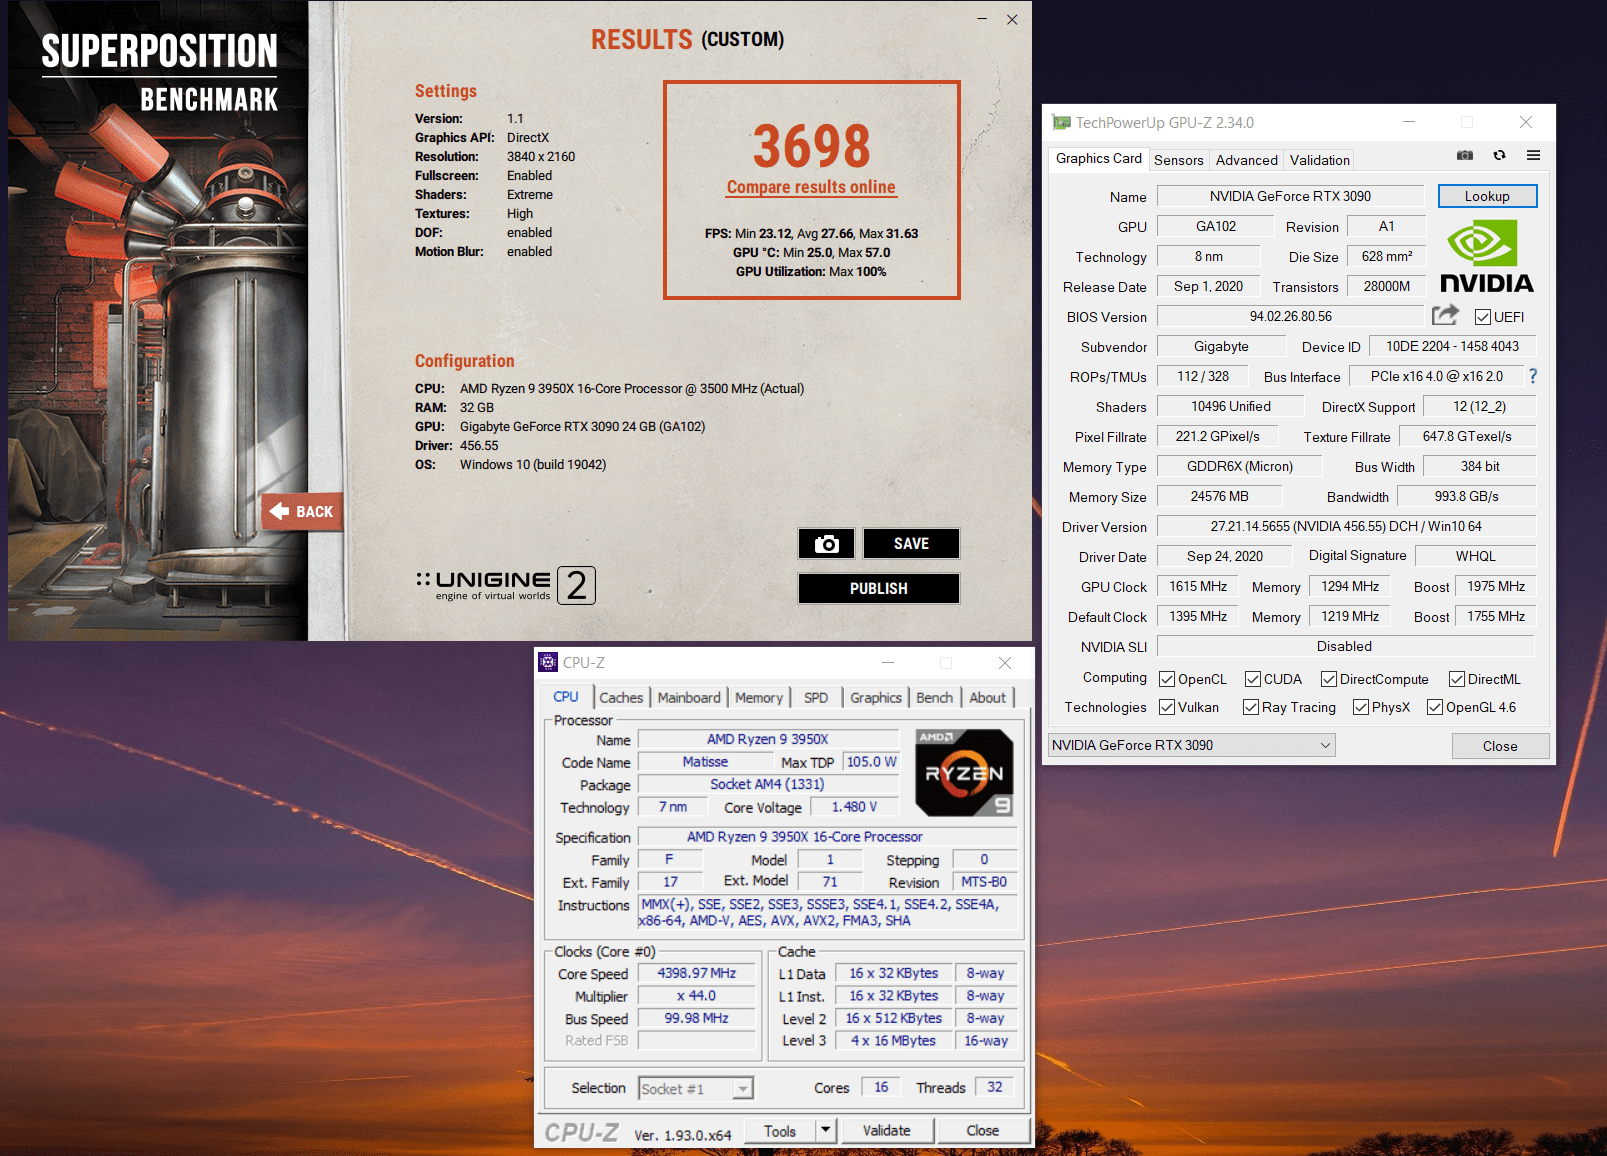
Task: Click the GPU-Z refresh icon
Action: pyautogui.click(x=1499, y=155)
